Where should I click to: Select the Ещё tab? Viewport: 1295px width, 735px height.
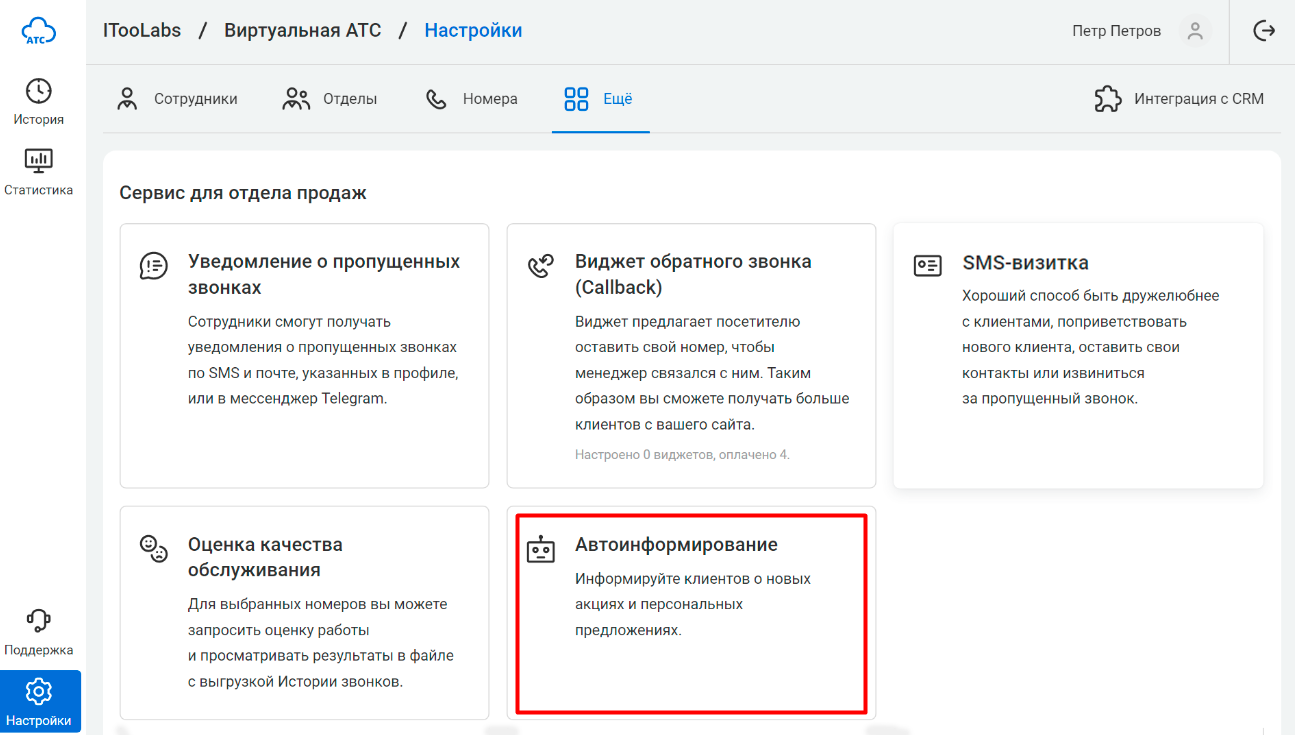[599, 99]
